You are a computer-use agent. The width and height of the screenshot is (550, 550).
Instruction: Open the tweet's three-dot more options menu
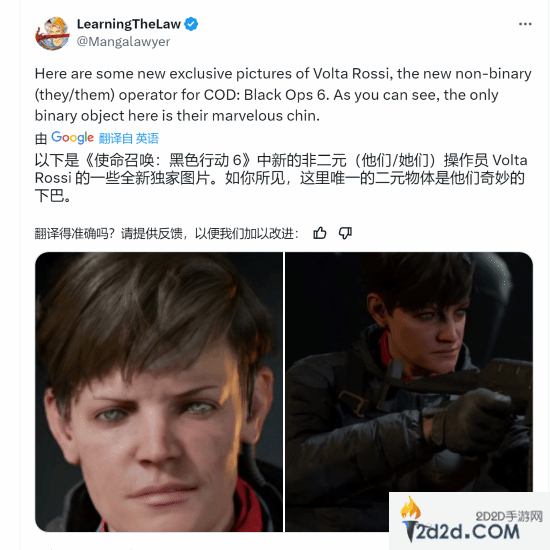525,24
